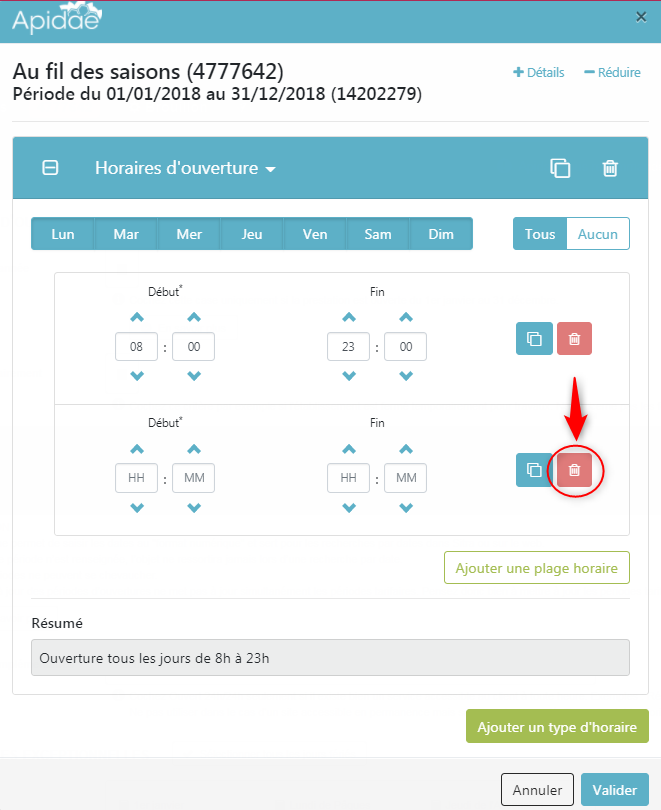The image size is (661, 810).
Task: Delete the 08:00 to 23:00 time slot
Action: [x=574, y=339]
